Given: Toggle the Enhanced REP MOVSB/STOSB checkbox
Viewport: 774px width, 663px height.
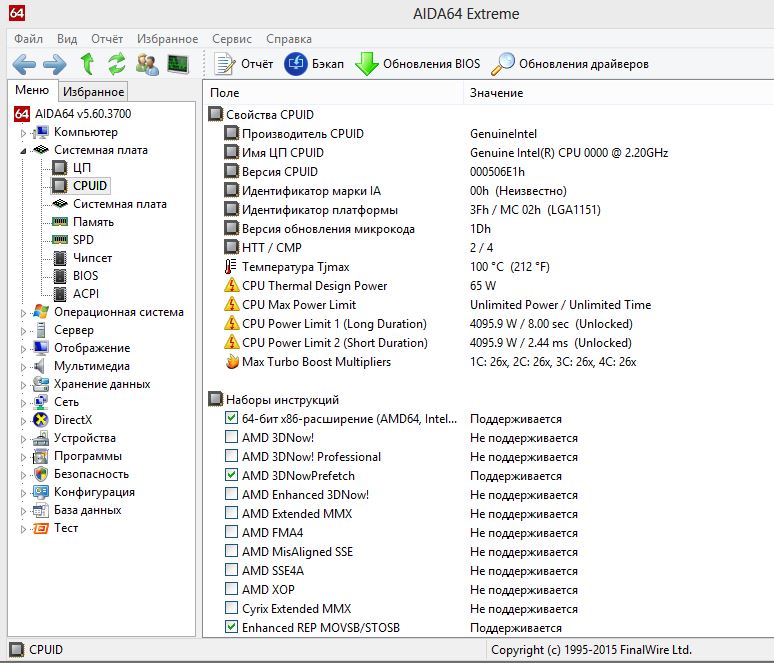Looking at the screenshot, I should [x=231, y=626].
